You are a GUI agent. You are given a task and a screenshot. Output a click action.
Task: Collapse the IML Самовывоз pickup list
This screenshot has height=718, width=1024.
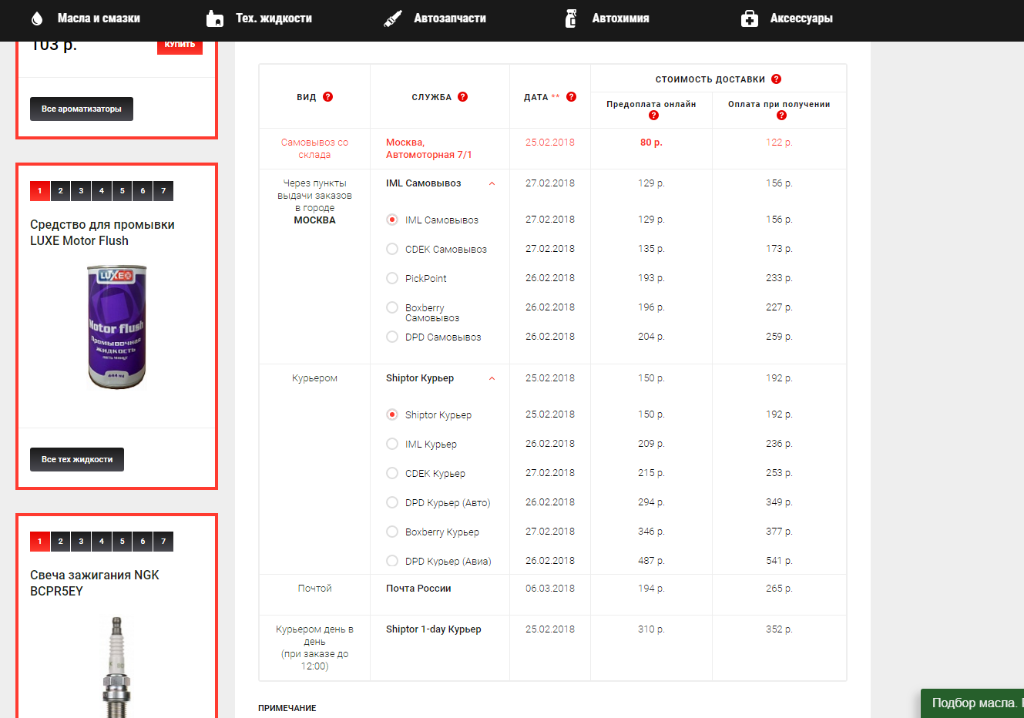(x=492, y=184)
